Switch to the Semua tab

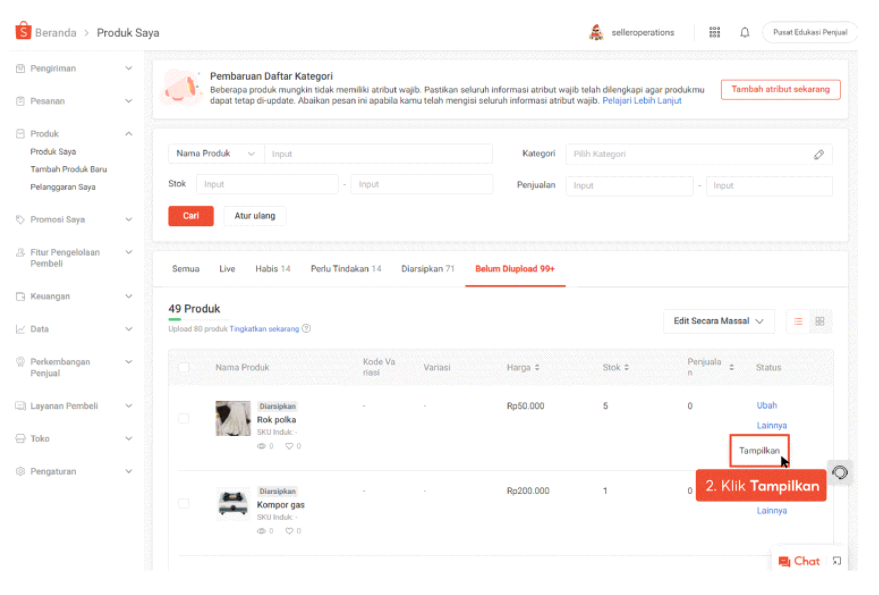(186, 269)
